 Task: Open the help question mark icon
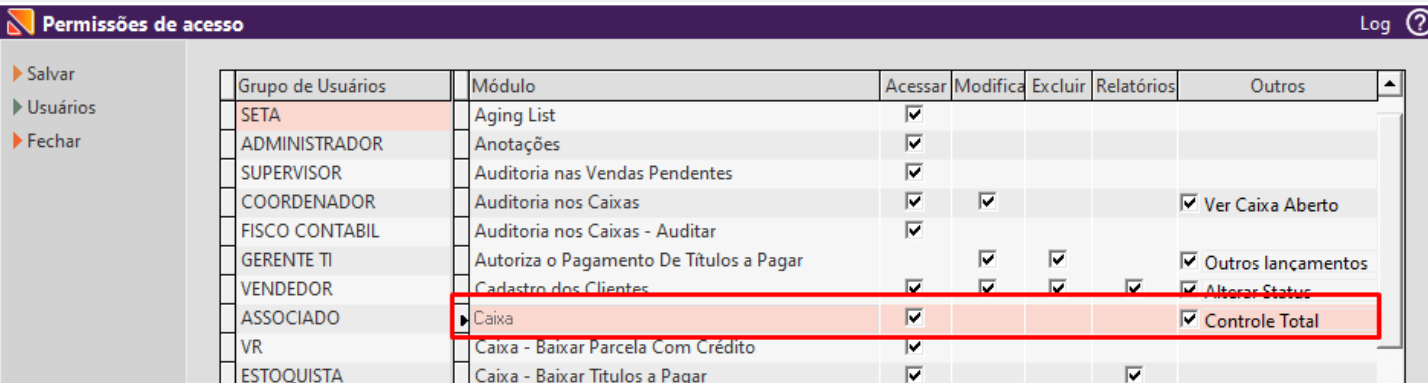pyautogui.click(x=1416, y=22)
